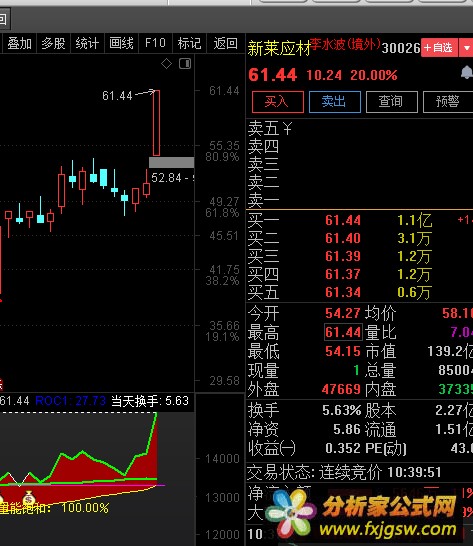Click the 买一 bid price 61.44
Image resolution: width=473 pixels, height=546 pixels.
click(343, 220)
